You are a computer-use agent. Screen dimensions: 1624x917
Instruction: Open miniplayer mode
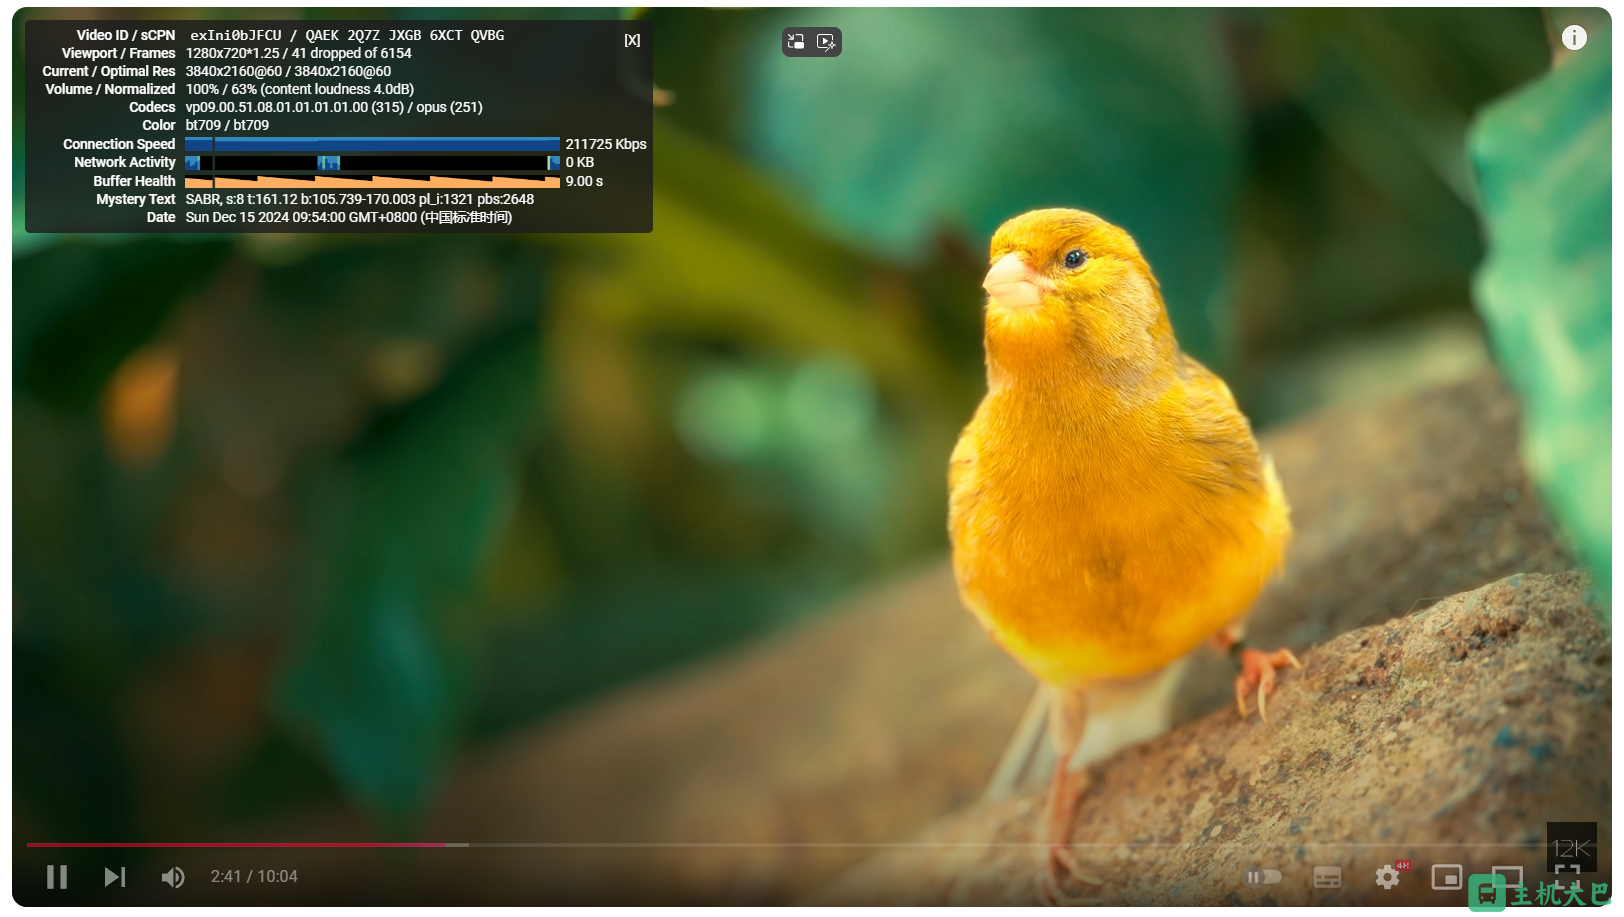coord(1446,877)
